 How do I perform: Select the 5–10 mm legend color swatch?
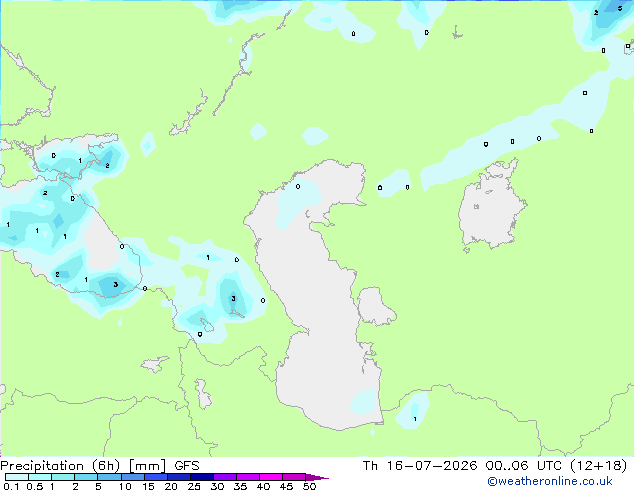[110, 477]
